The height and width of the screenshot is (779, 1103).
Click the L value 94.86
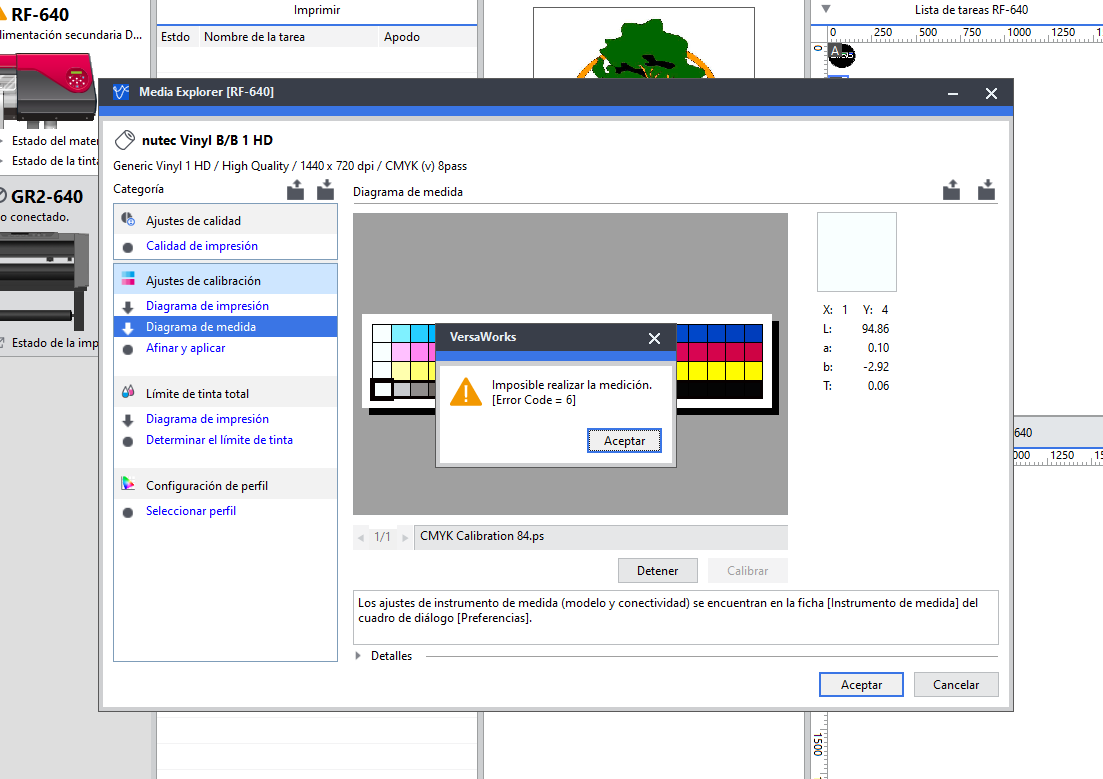point(875,329)
